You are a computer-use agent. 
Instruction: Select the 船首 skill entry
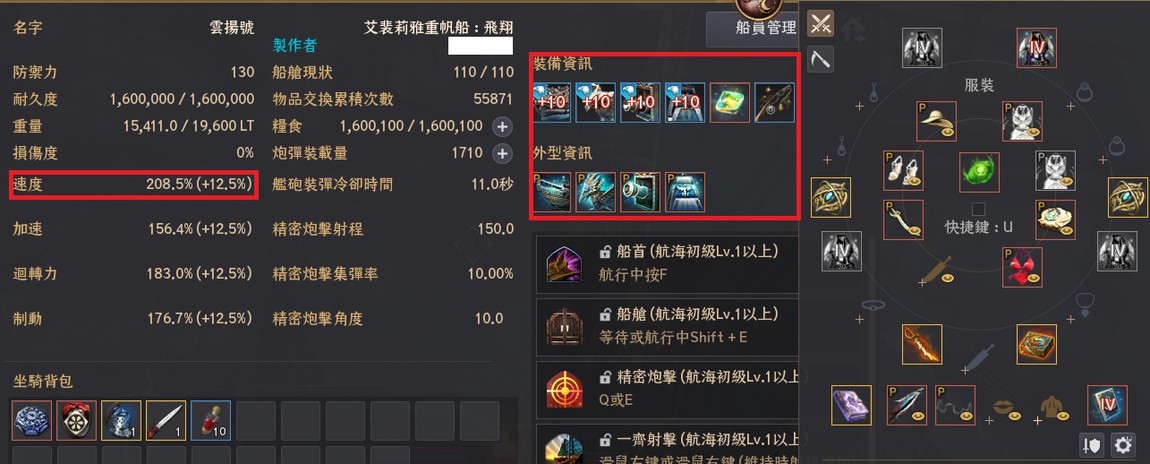667,264
